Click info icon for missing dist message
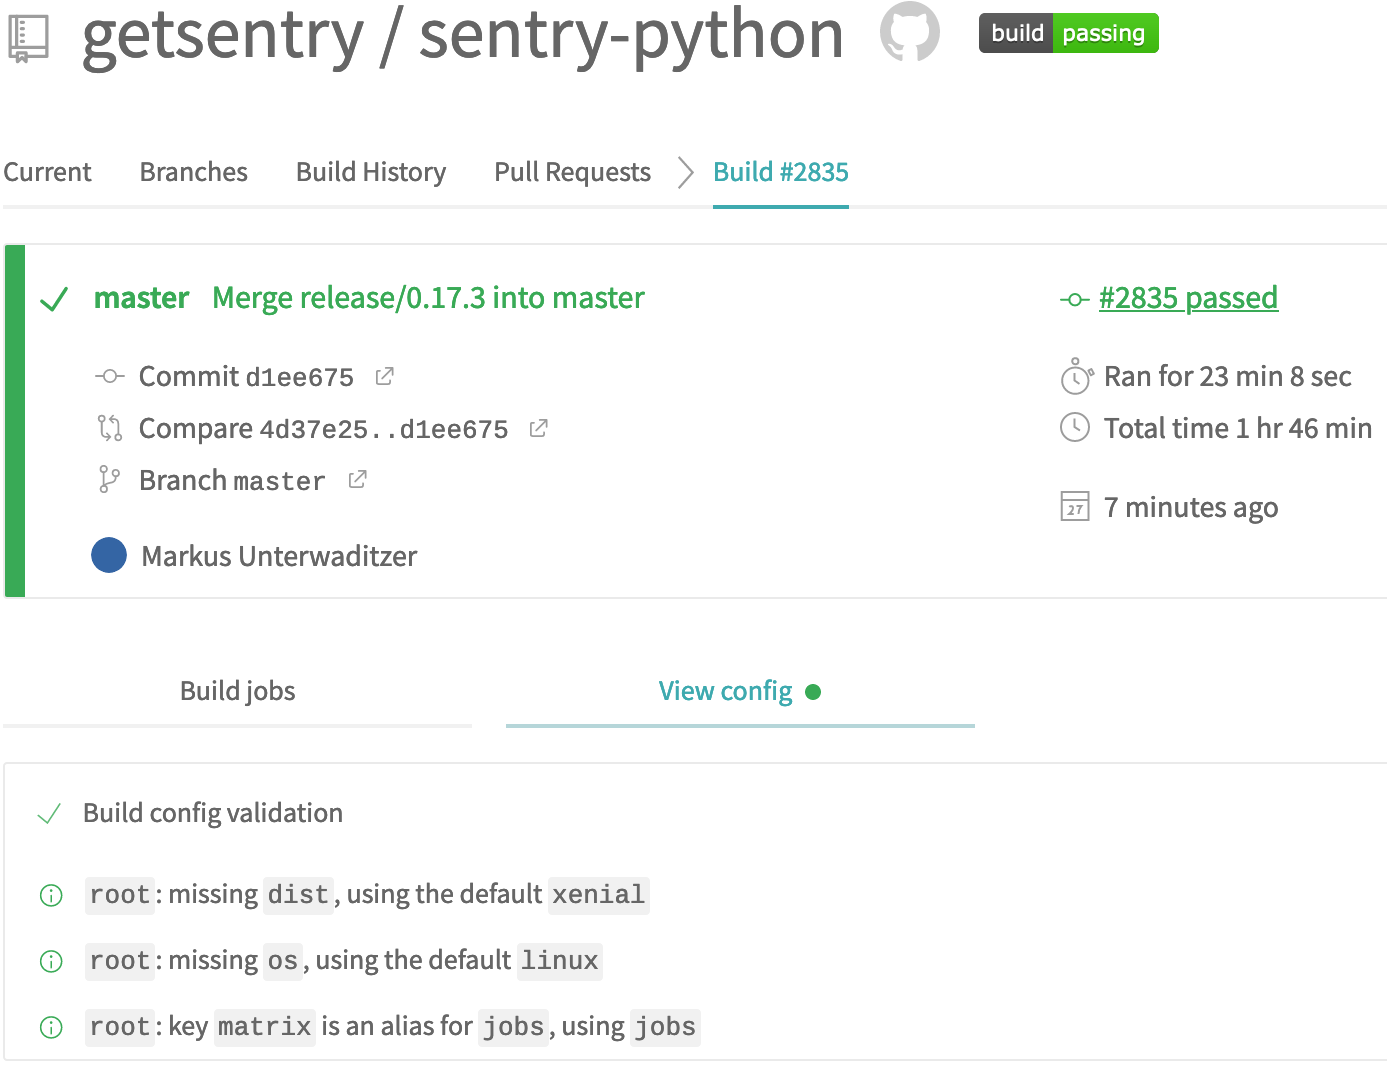This screenshot has width=1387, height=1067. pos(51,895)
